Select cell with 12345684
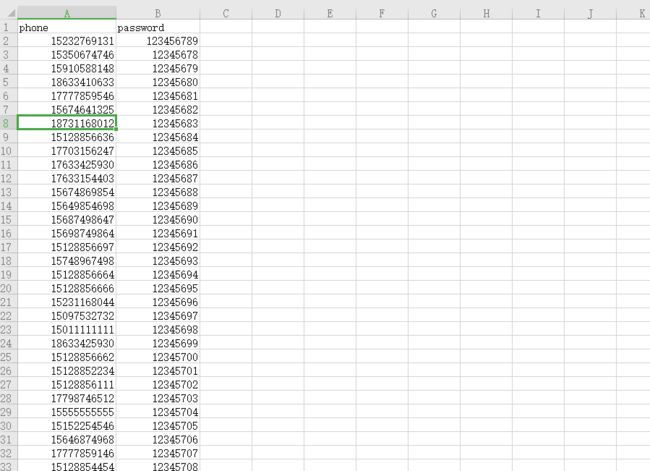 tap(158, 137)
